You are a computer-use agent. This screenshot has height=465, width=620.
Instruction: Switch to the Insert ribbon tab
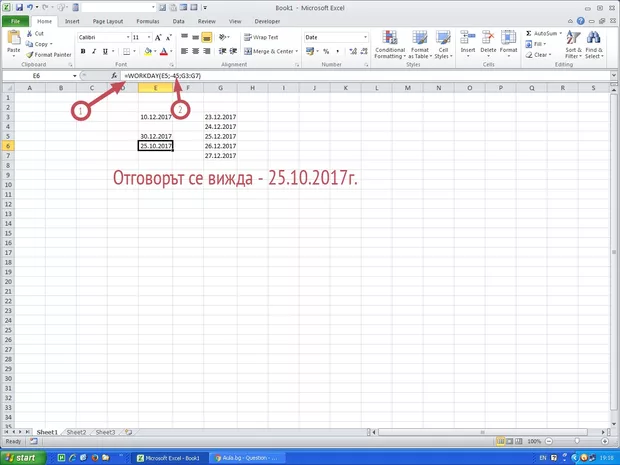(72, 21)
